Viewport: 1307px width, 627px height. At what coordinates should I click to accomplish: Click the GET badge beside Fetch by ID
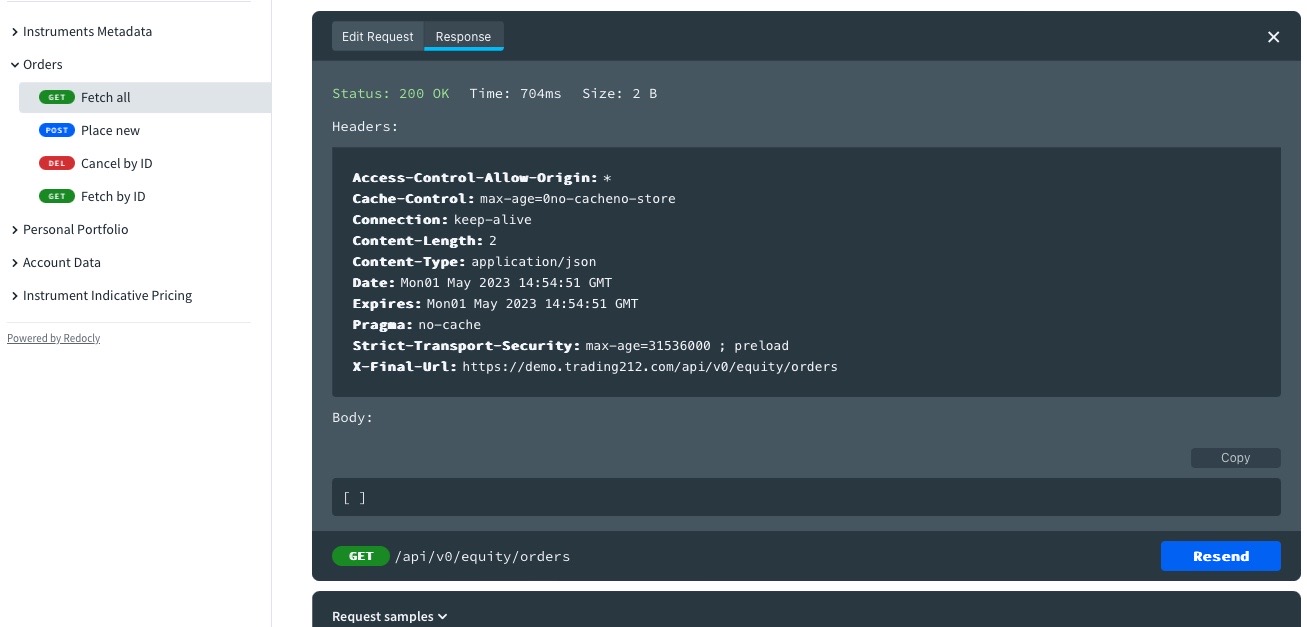click(57, 196)
